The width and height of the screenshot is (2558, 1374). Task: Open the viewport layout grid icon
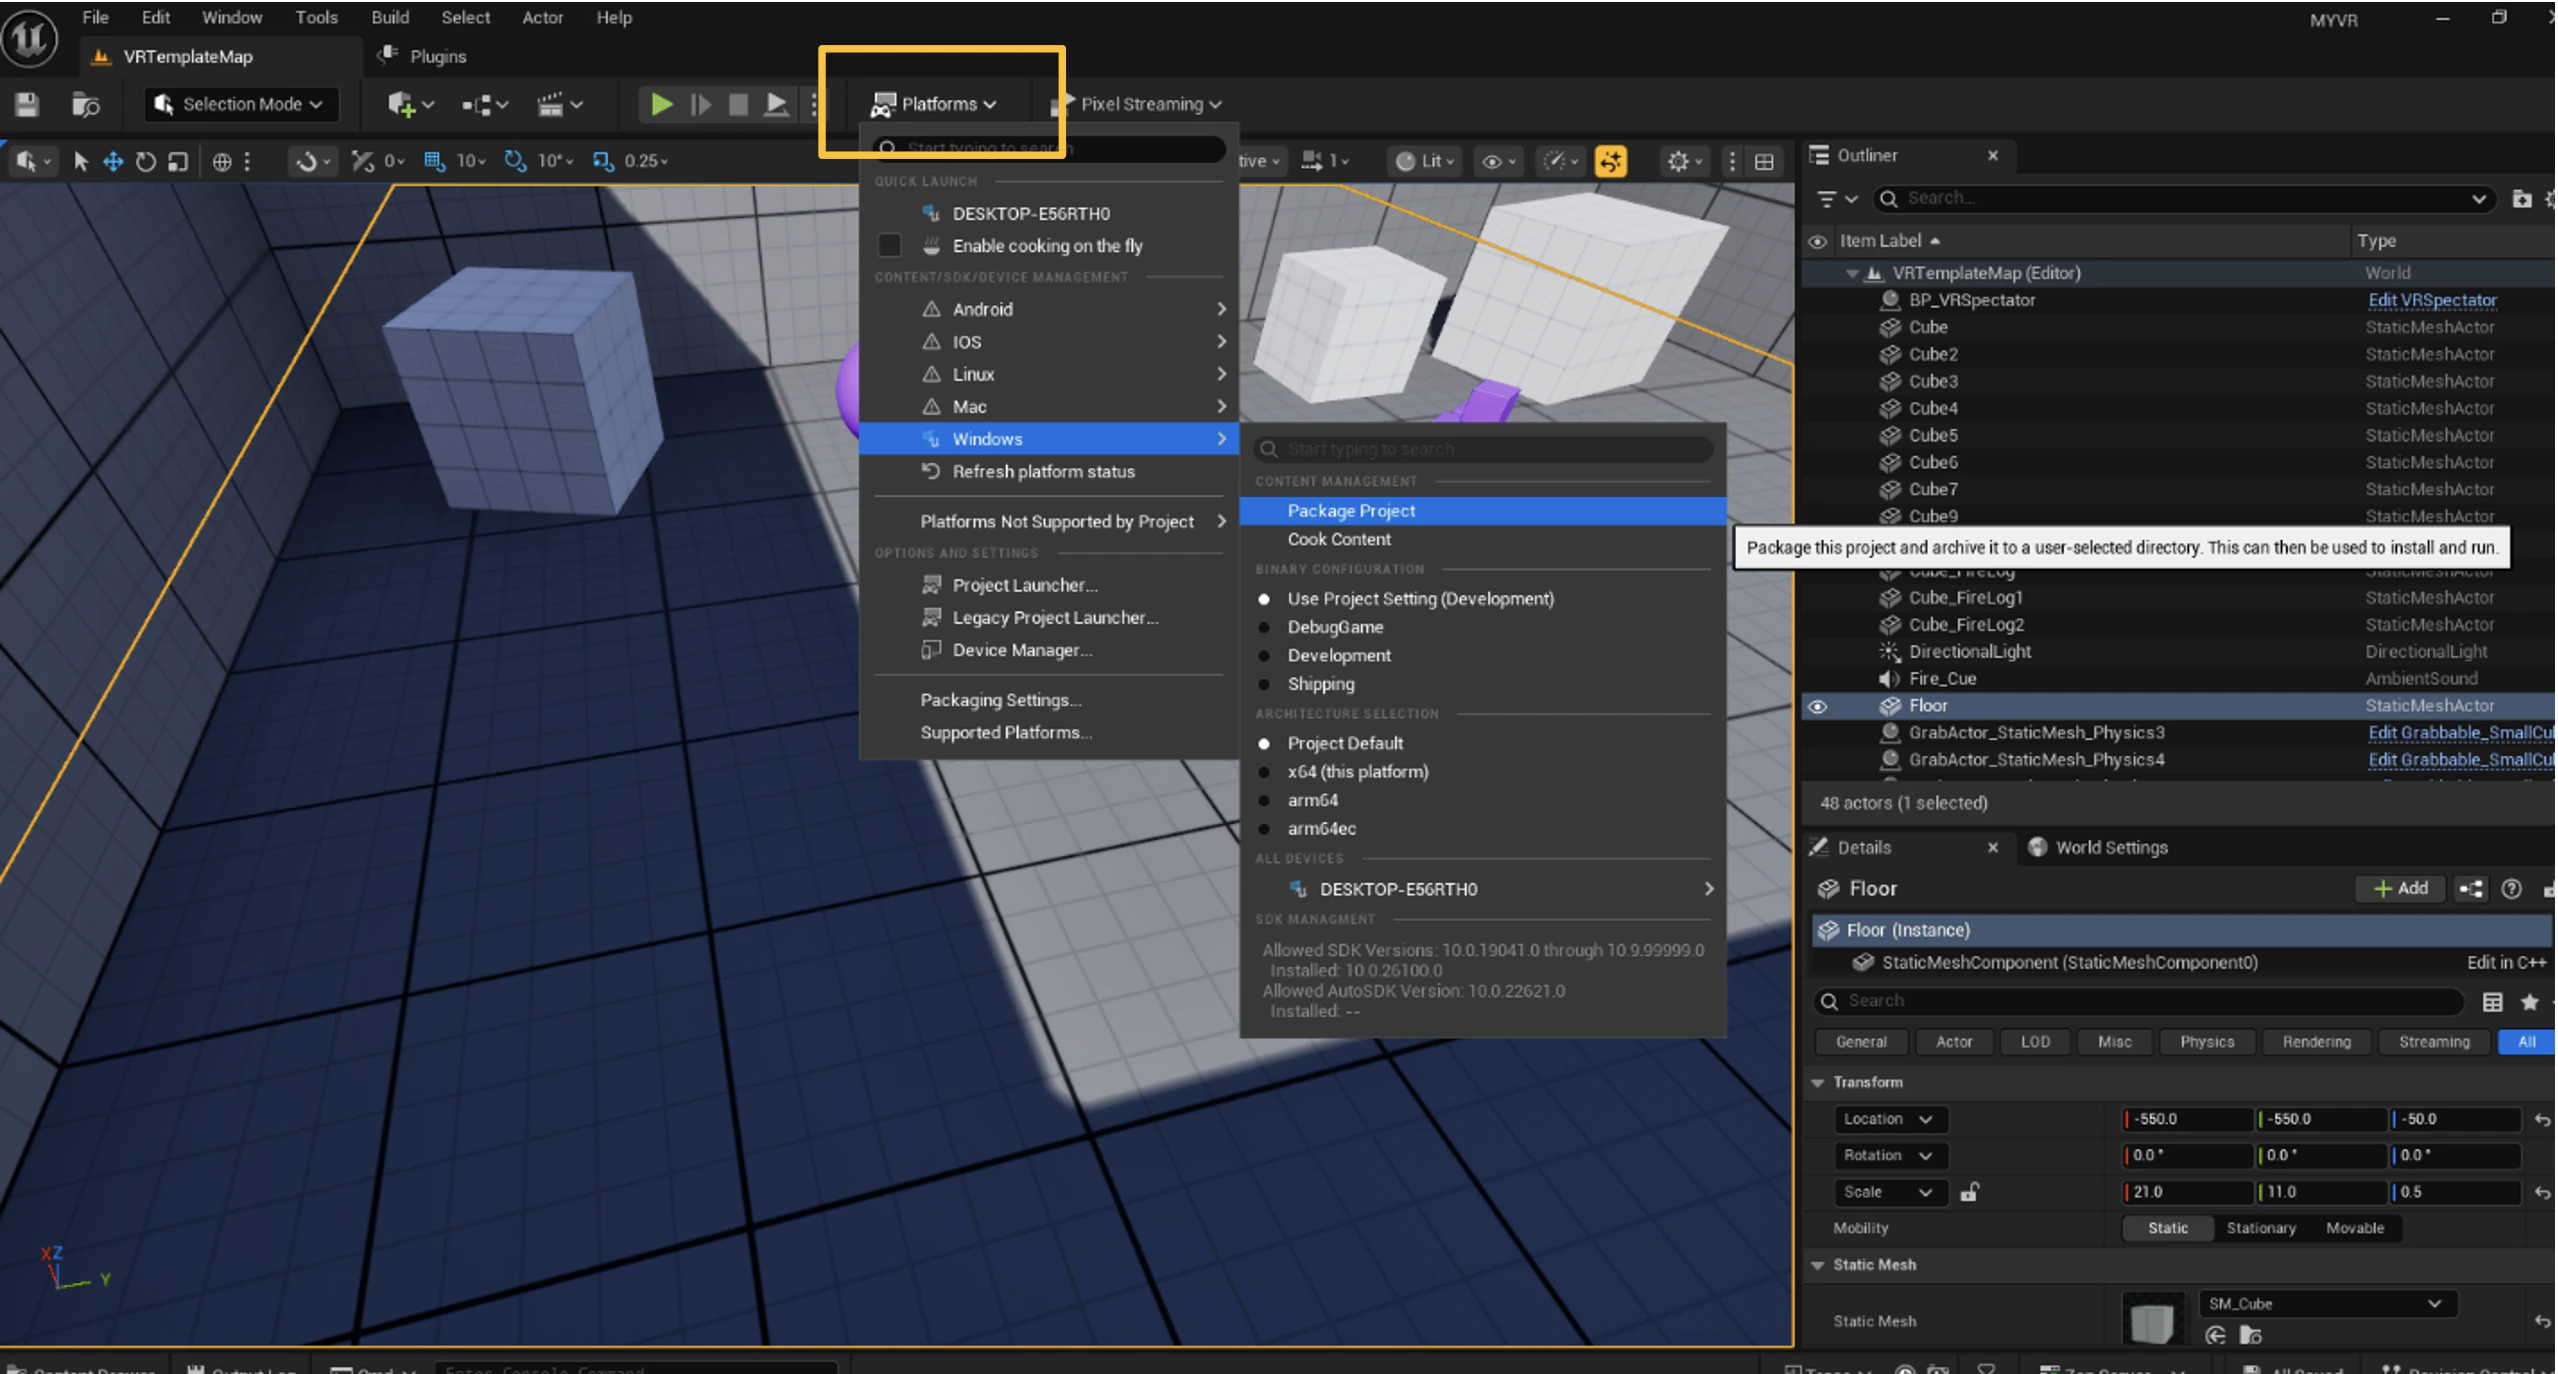[1764, 161]
